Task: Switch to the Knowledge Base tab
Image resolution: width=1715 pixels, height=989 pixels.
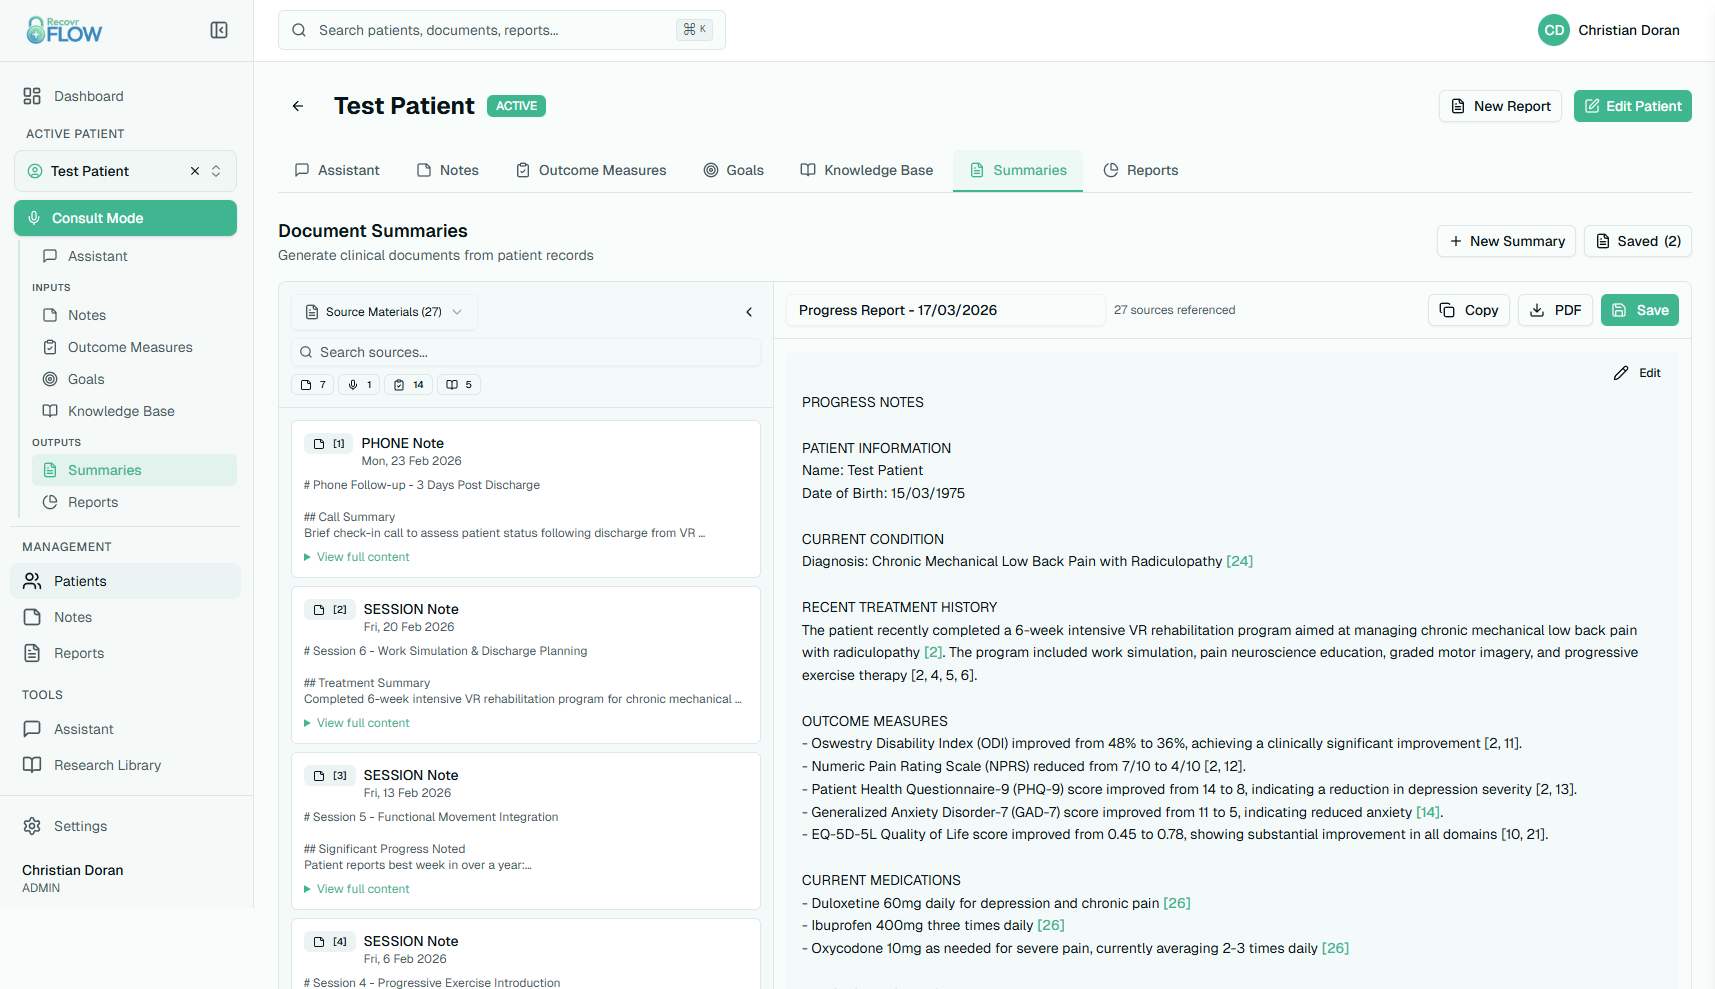Action: pyautogui.click(x=866, y=170)
